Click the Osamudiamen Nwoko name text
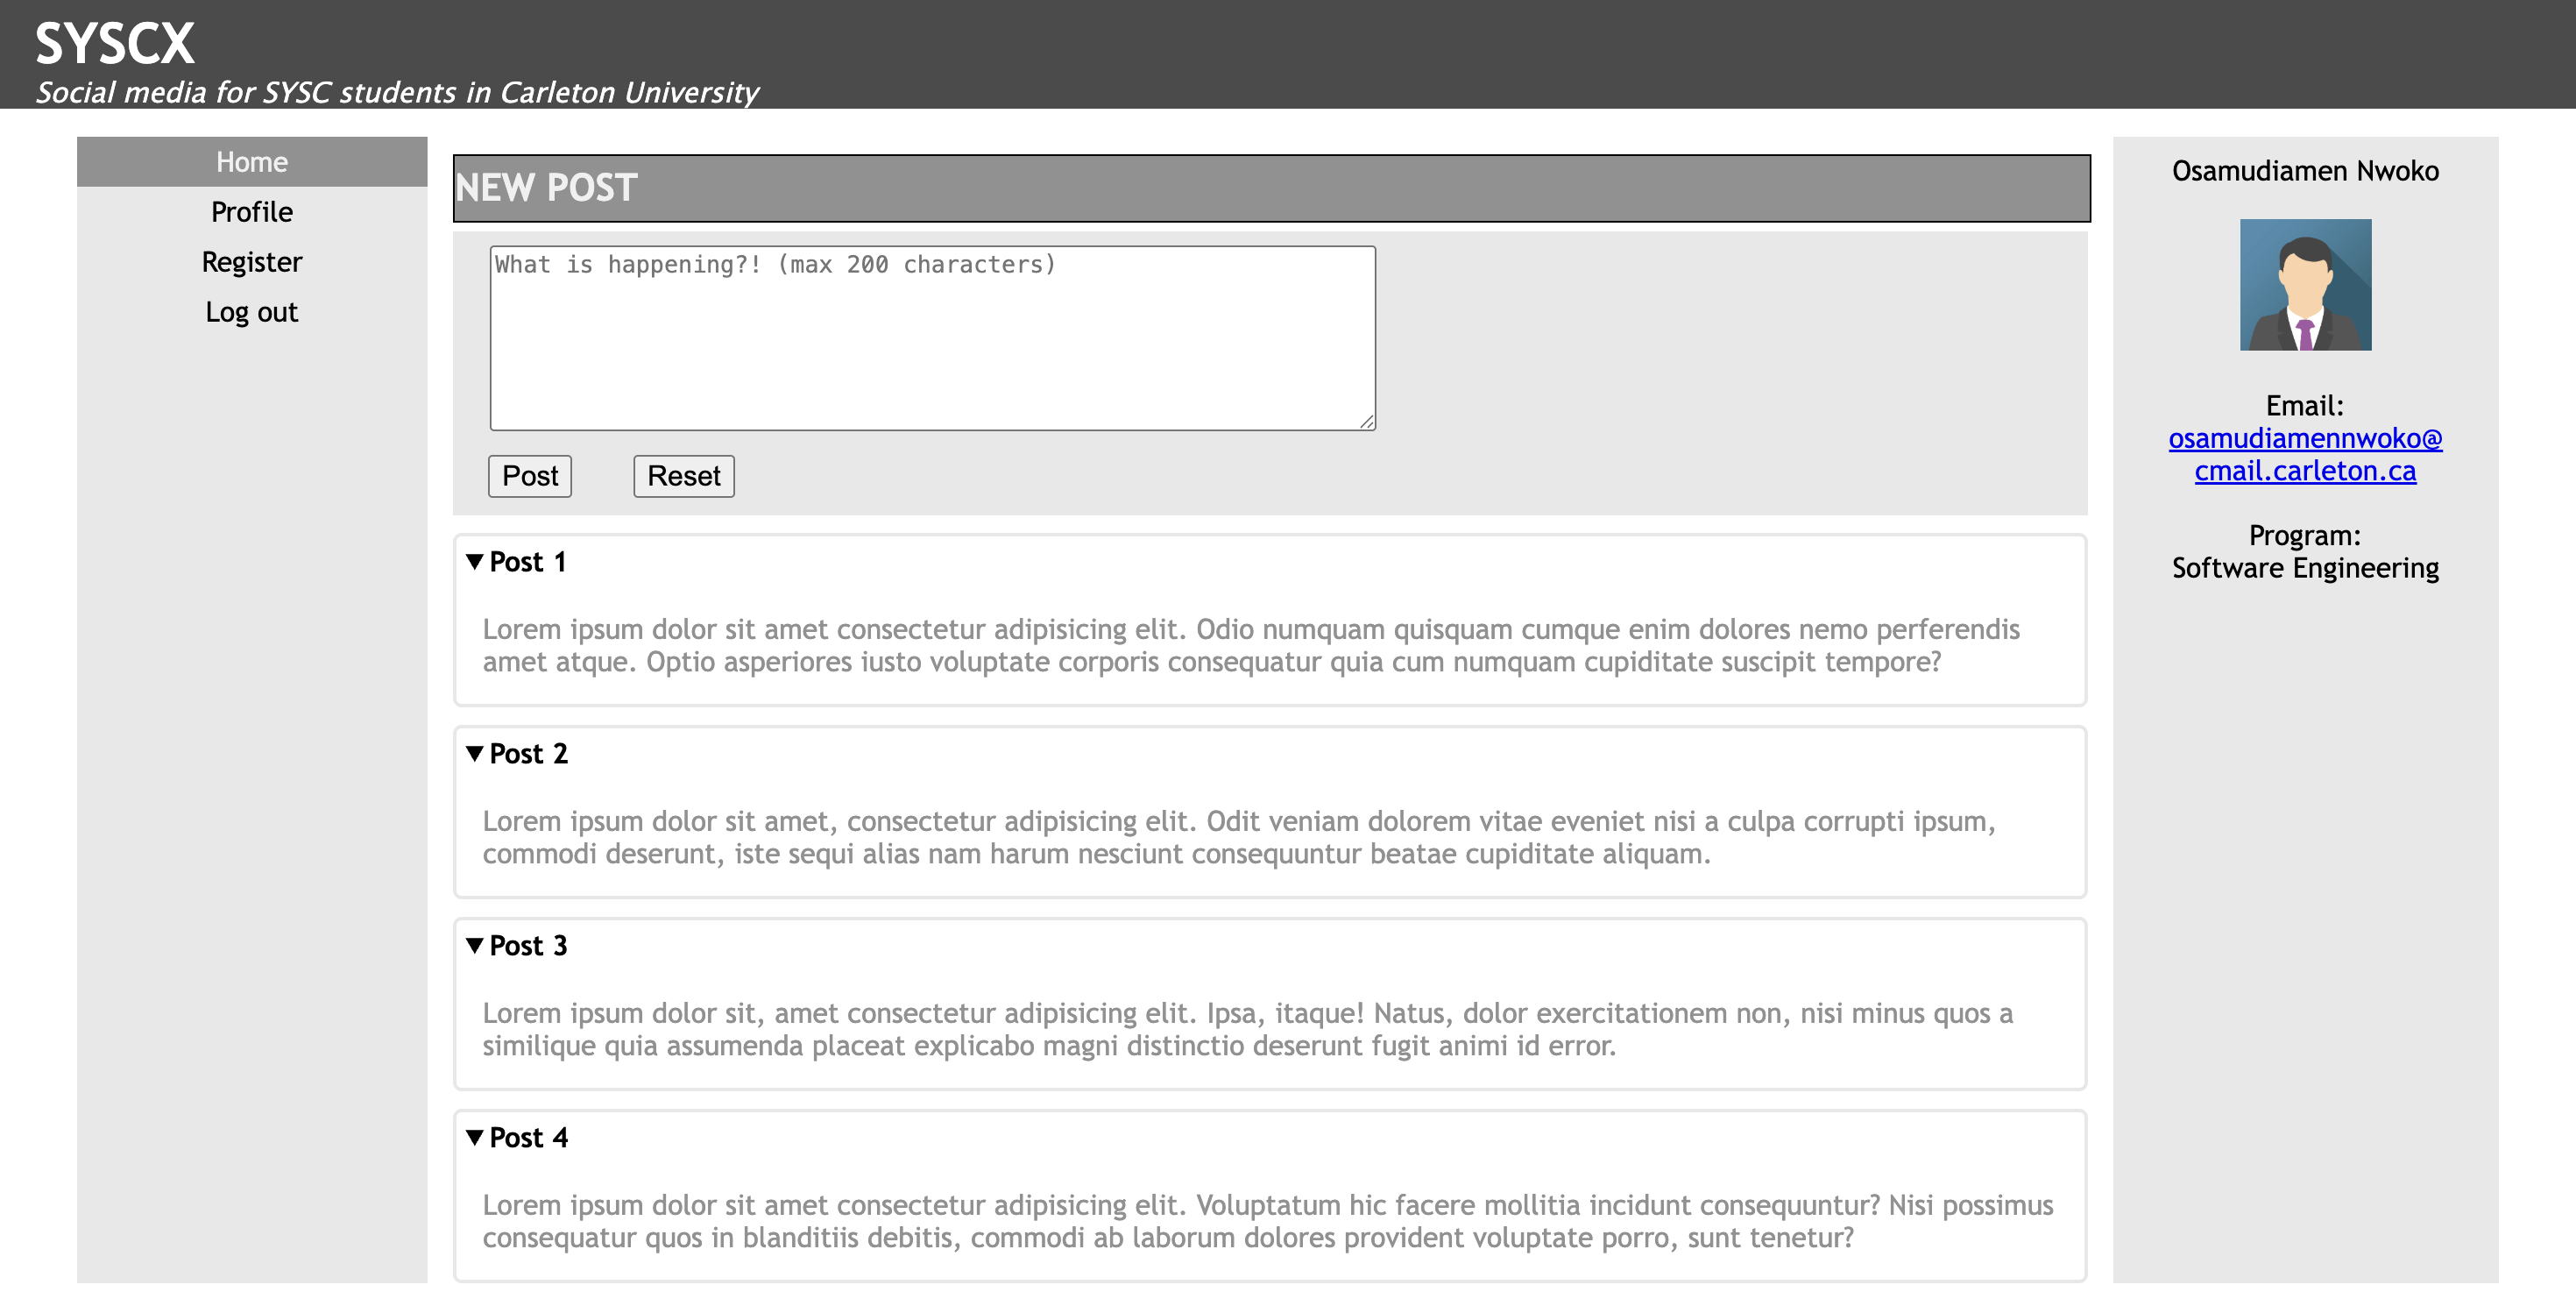2576x1306 pixels. click(x=2305, y=171)
